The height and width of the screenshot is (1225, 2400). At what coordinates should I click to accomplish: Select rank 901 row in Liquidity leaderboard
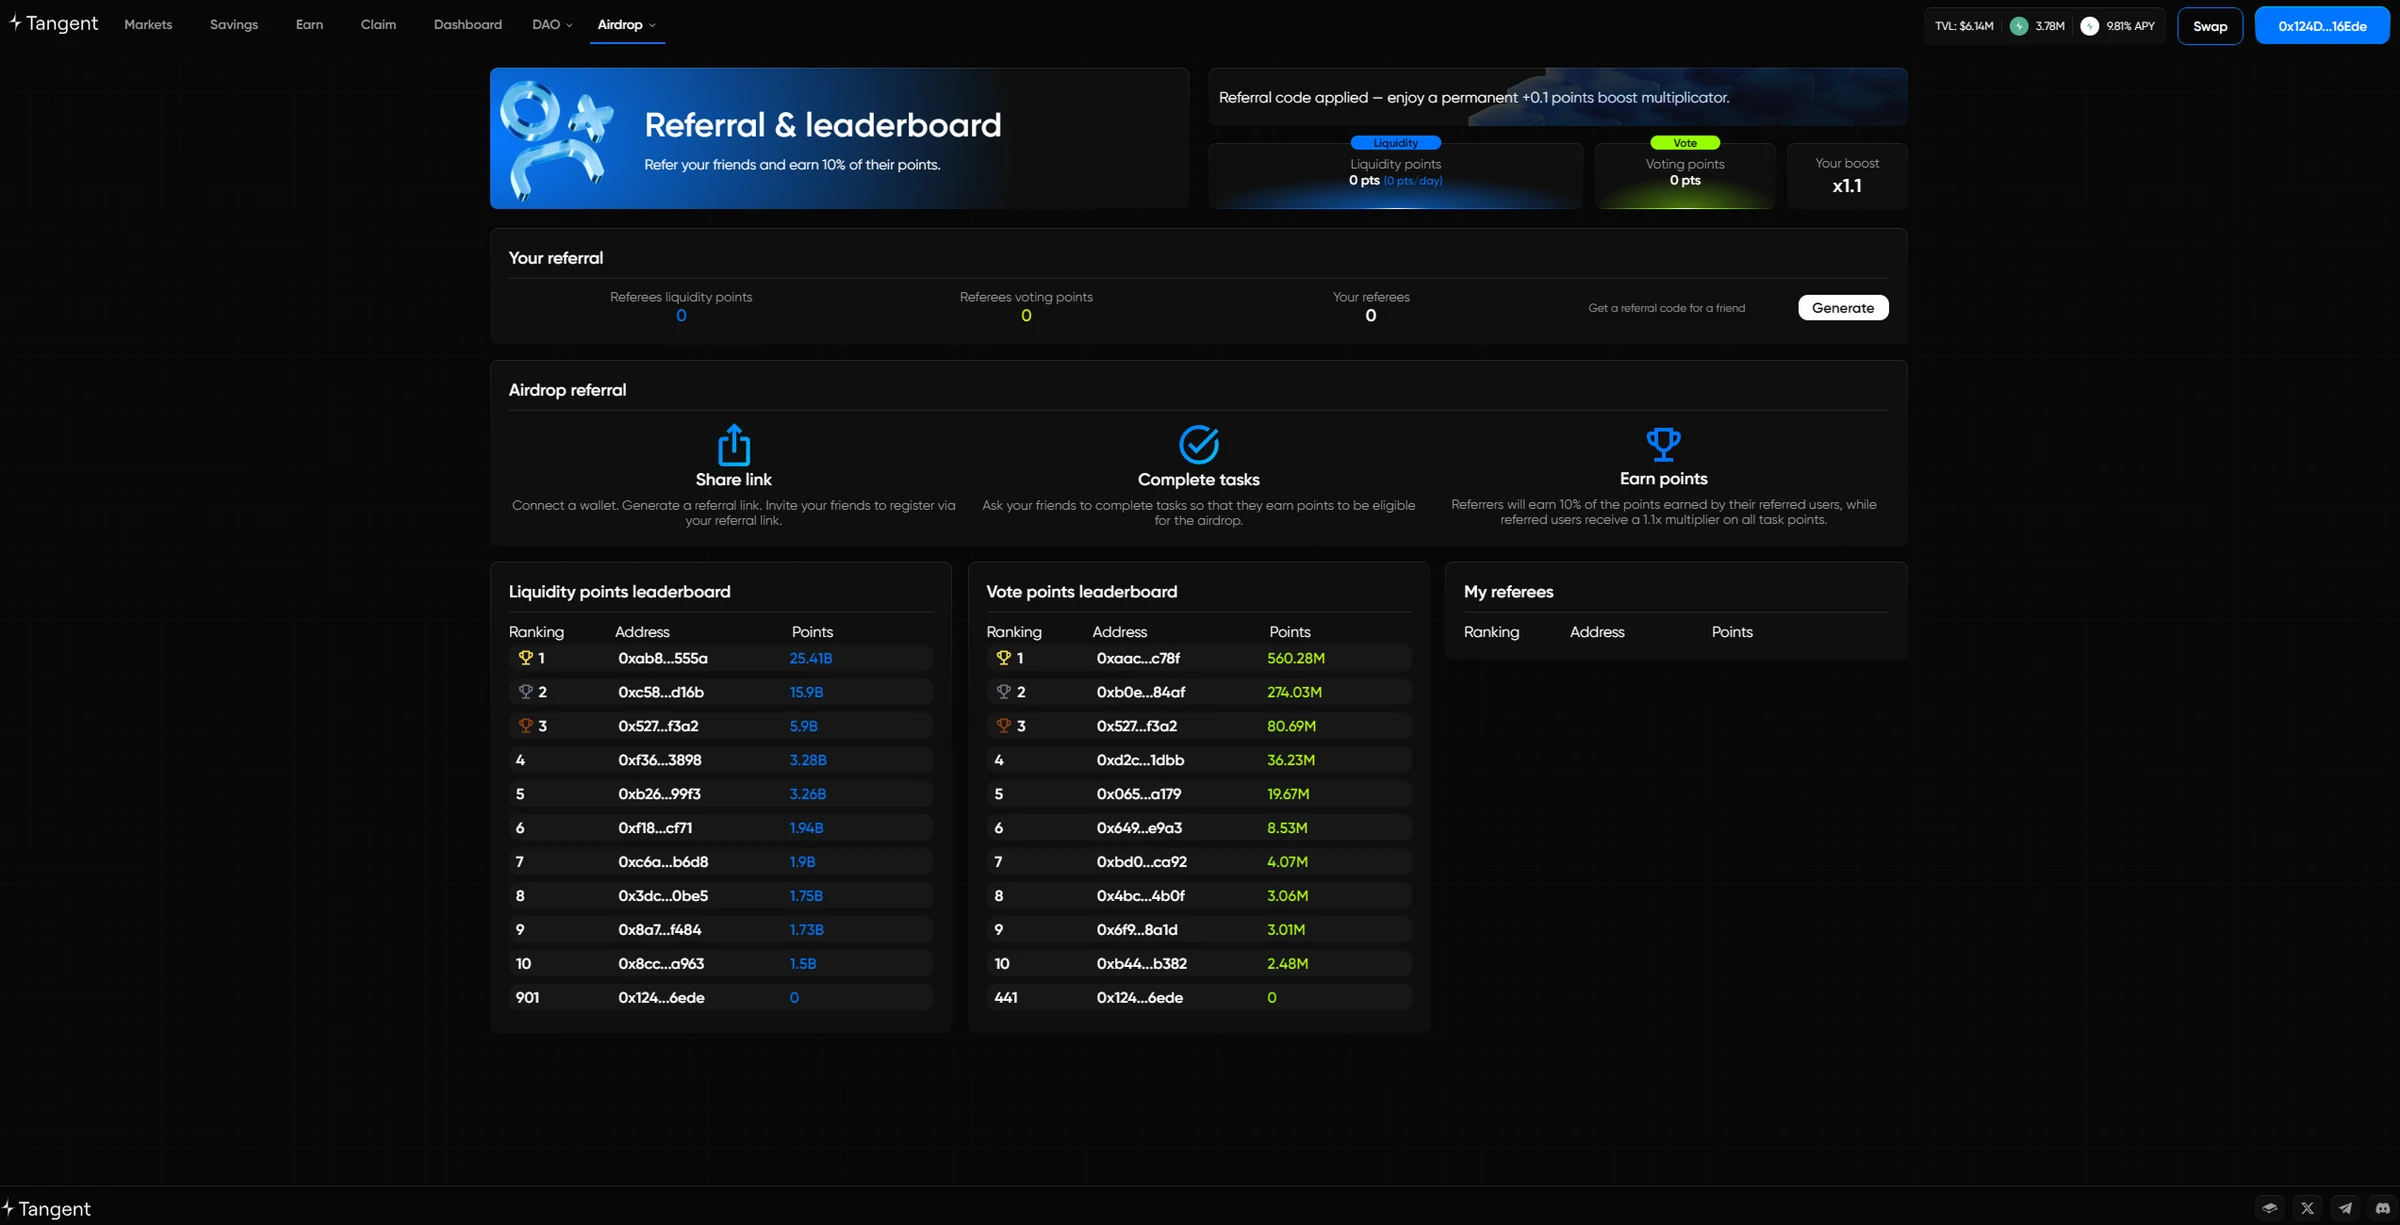[x=721, y=997]
